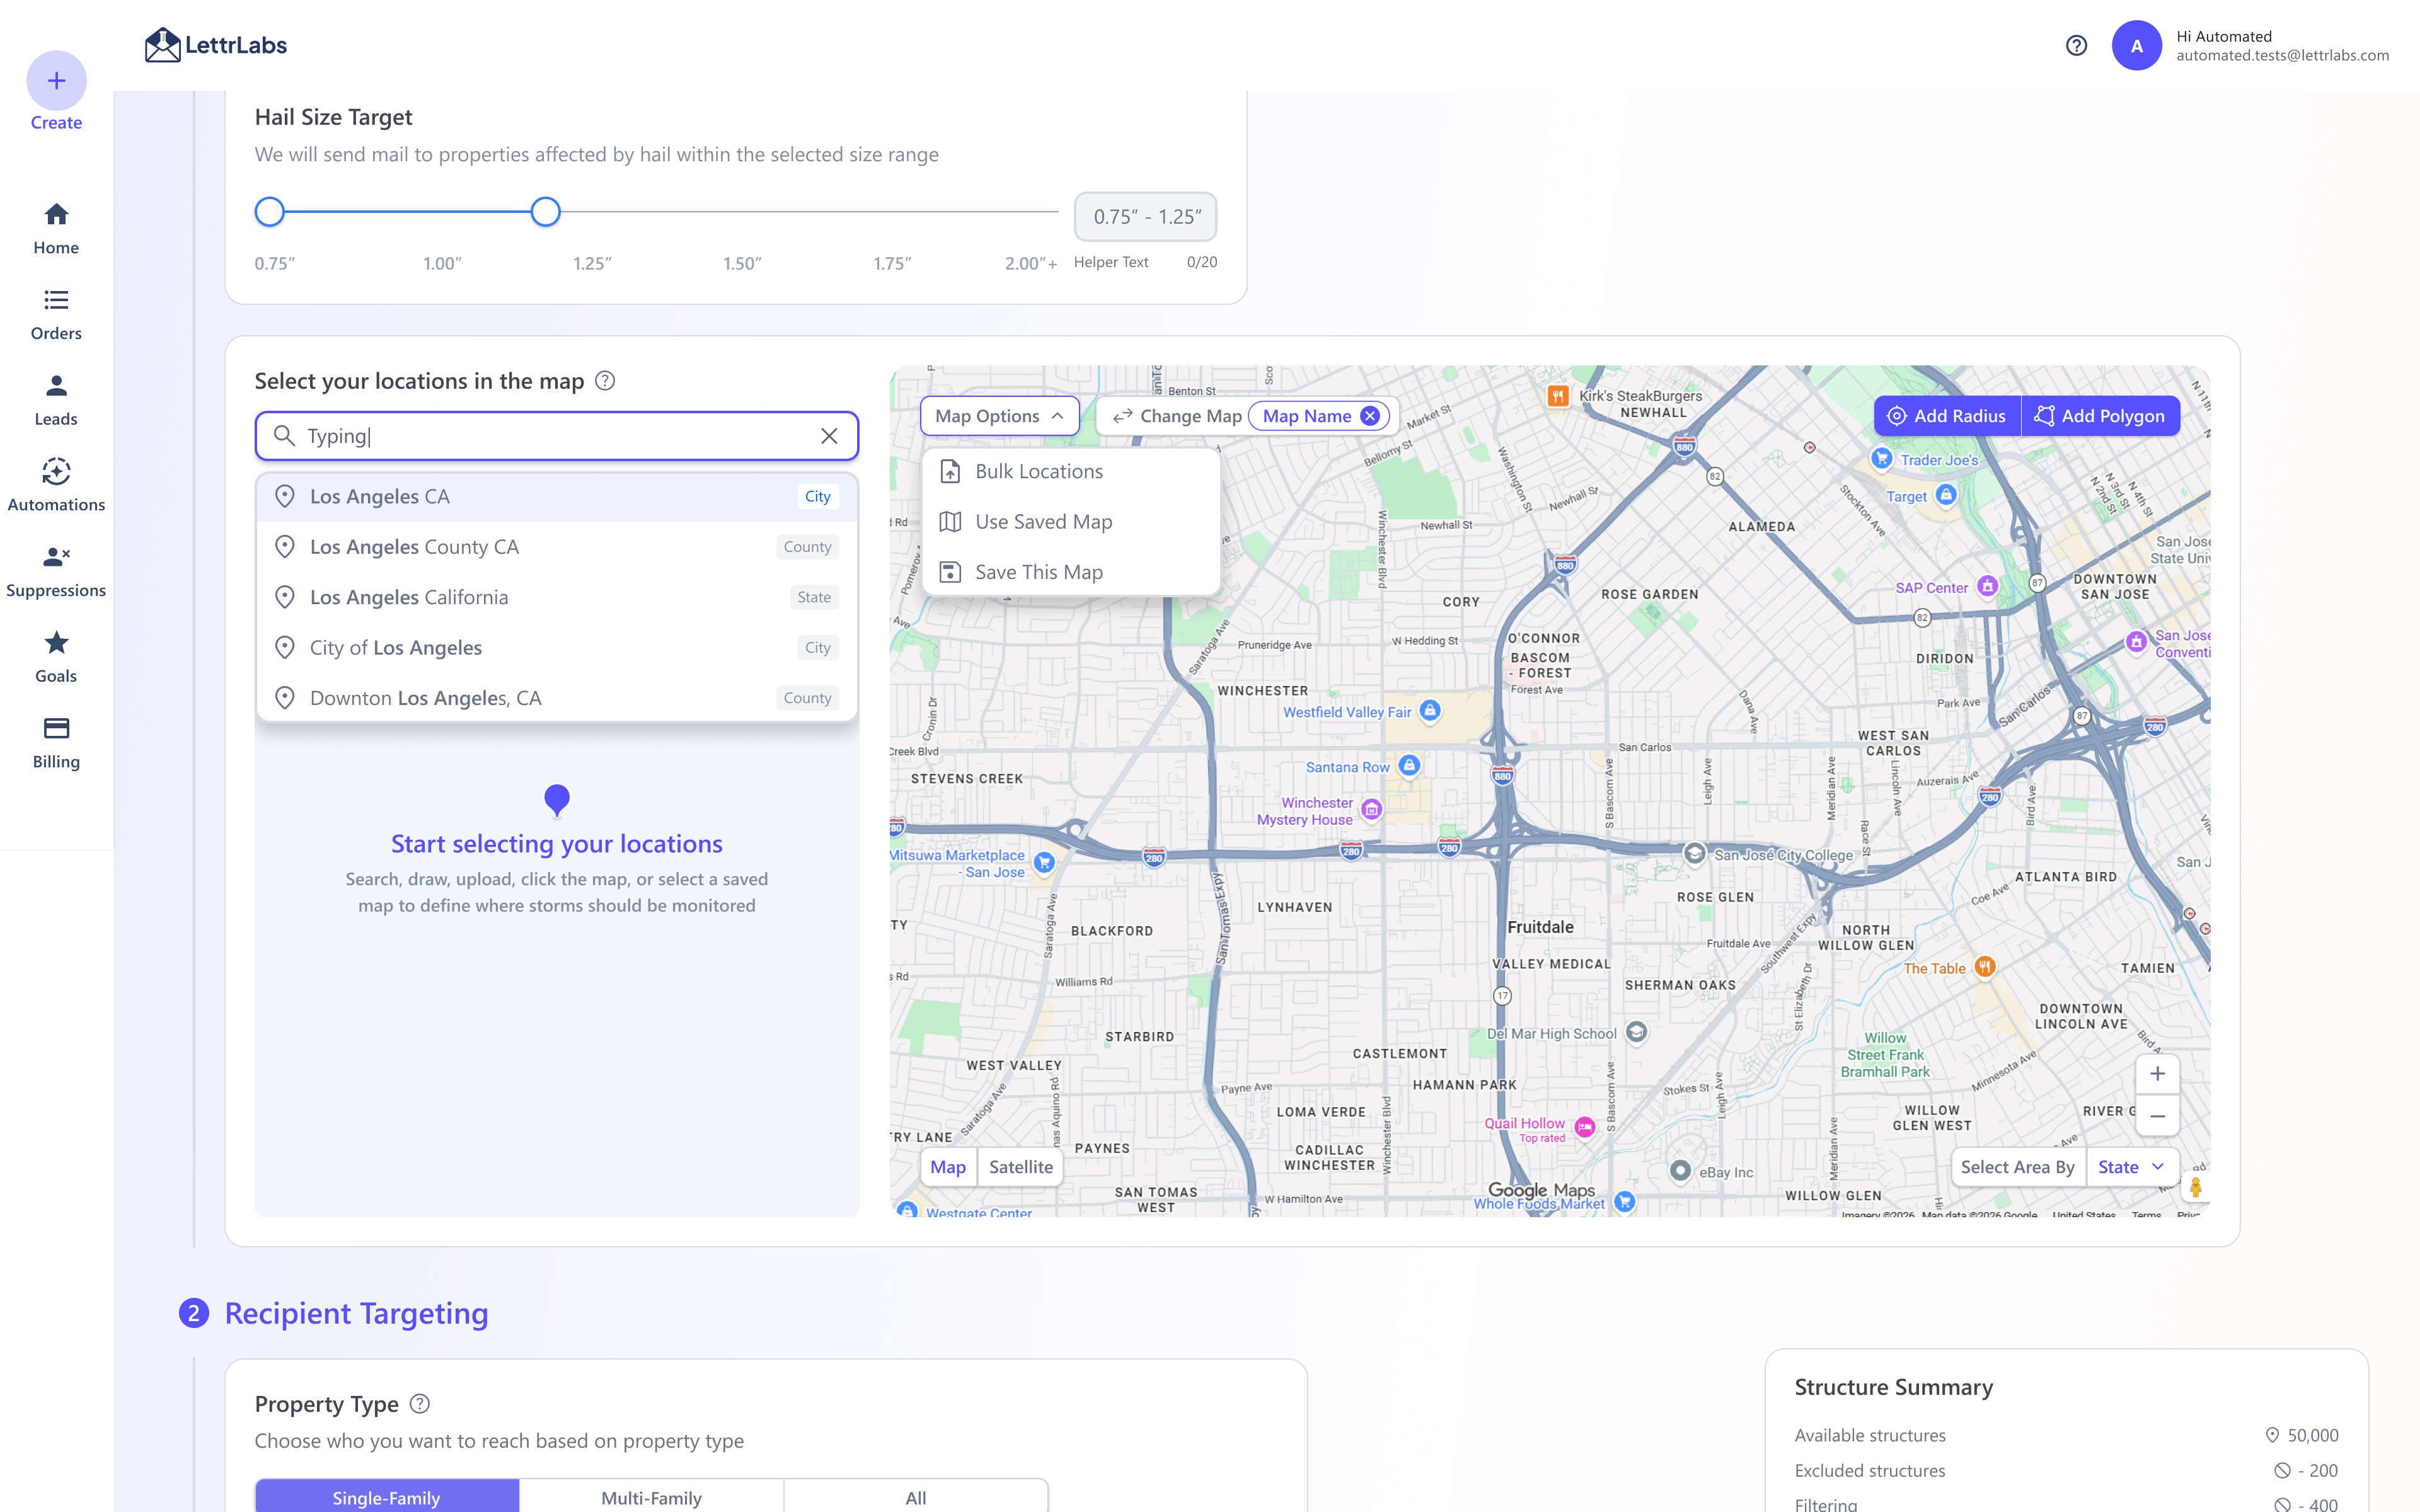The width and height of the screenshot is (2420, 1512).
Task: Click the LettrLabs logo
Action: (216, 45)
